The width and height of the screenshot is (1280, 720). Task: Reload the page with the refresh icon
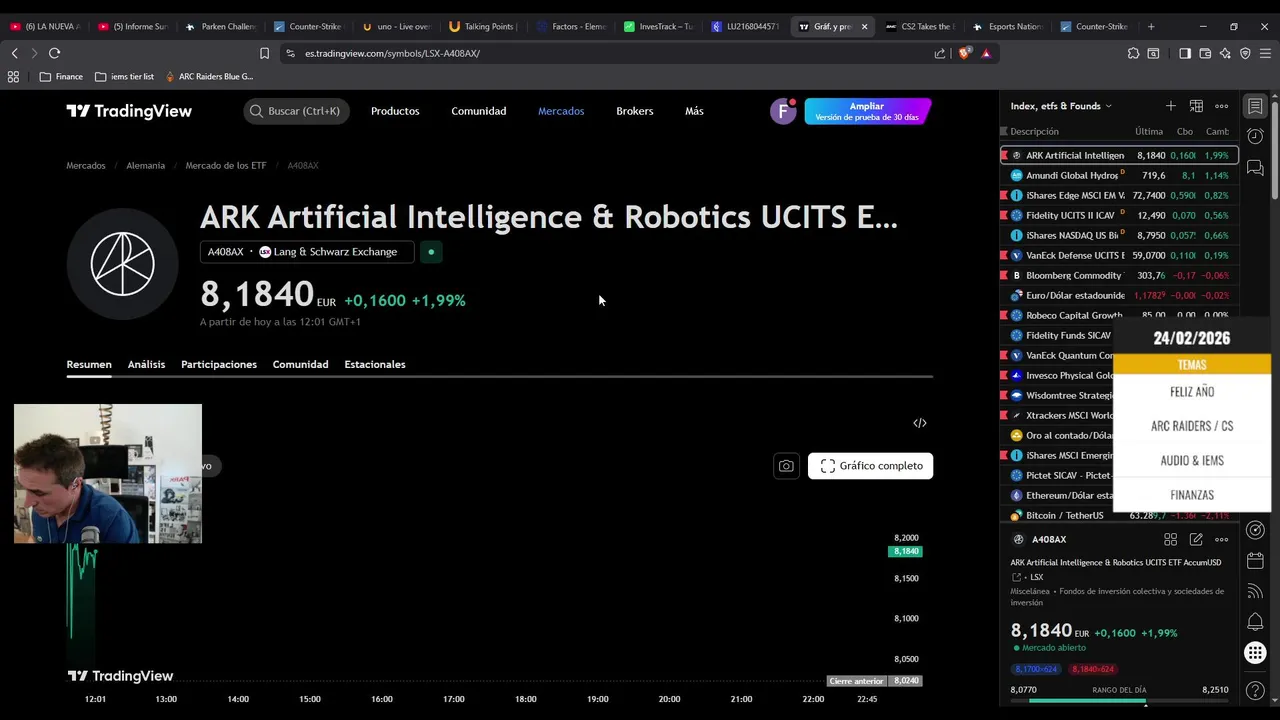pos(54,53)
